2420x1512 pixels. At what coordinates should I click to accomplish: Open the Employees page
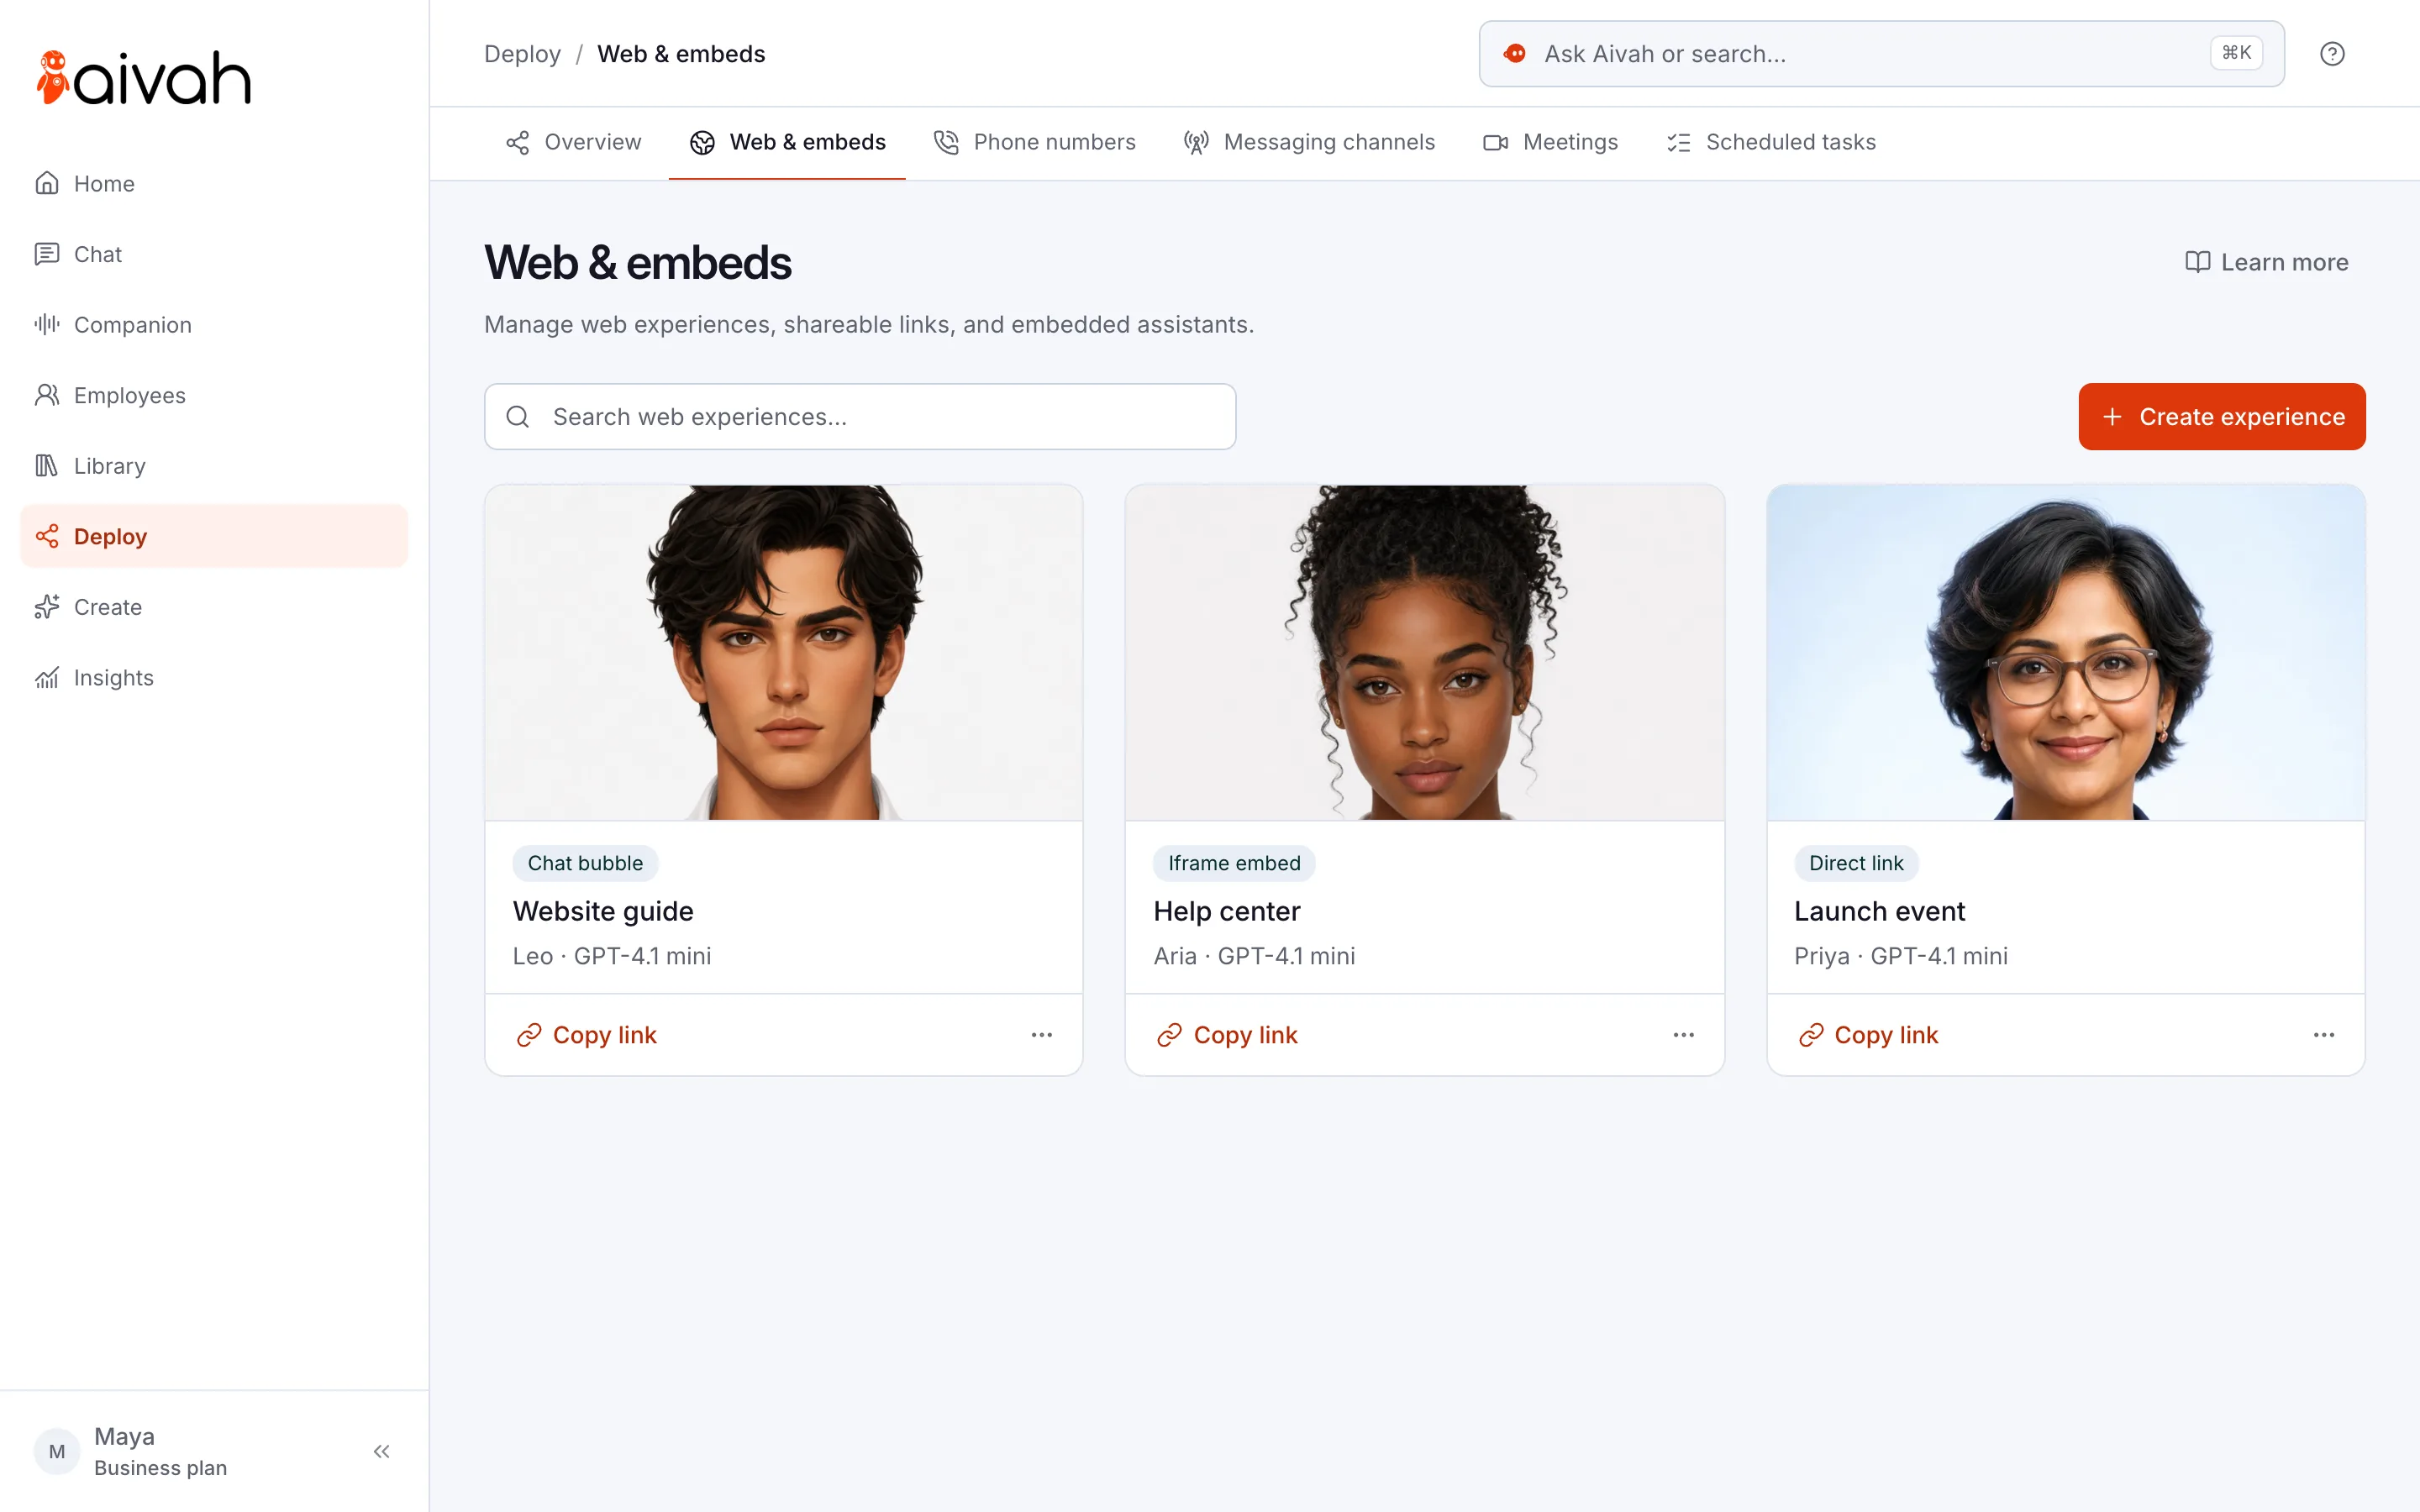pos(214,395)
